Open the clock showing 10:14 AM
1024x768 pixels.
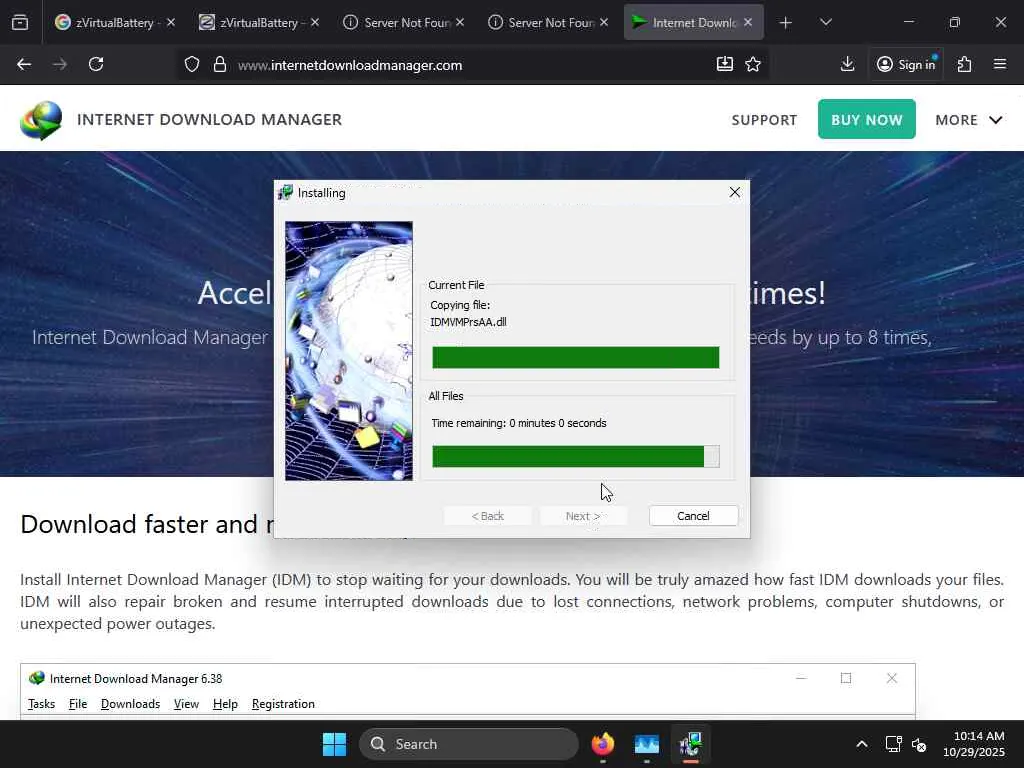974,744
